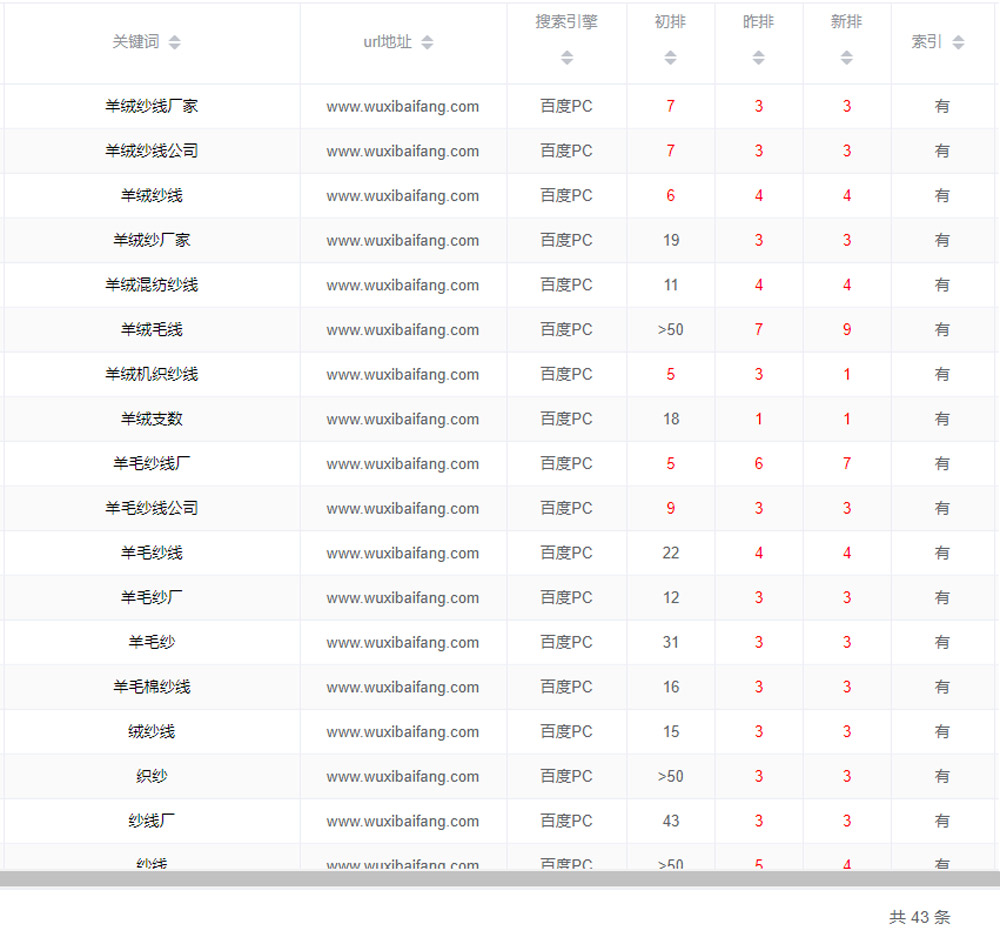1000x944 pixels.
Task: Click the horizontal scrollbar below the table
Action: pyautogui.click(x=500, y=879)
